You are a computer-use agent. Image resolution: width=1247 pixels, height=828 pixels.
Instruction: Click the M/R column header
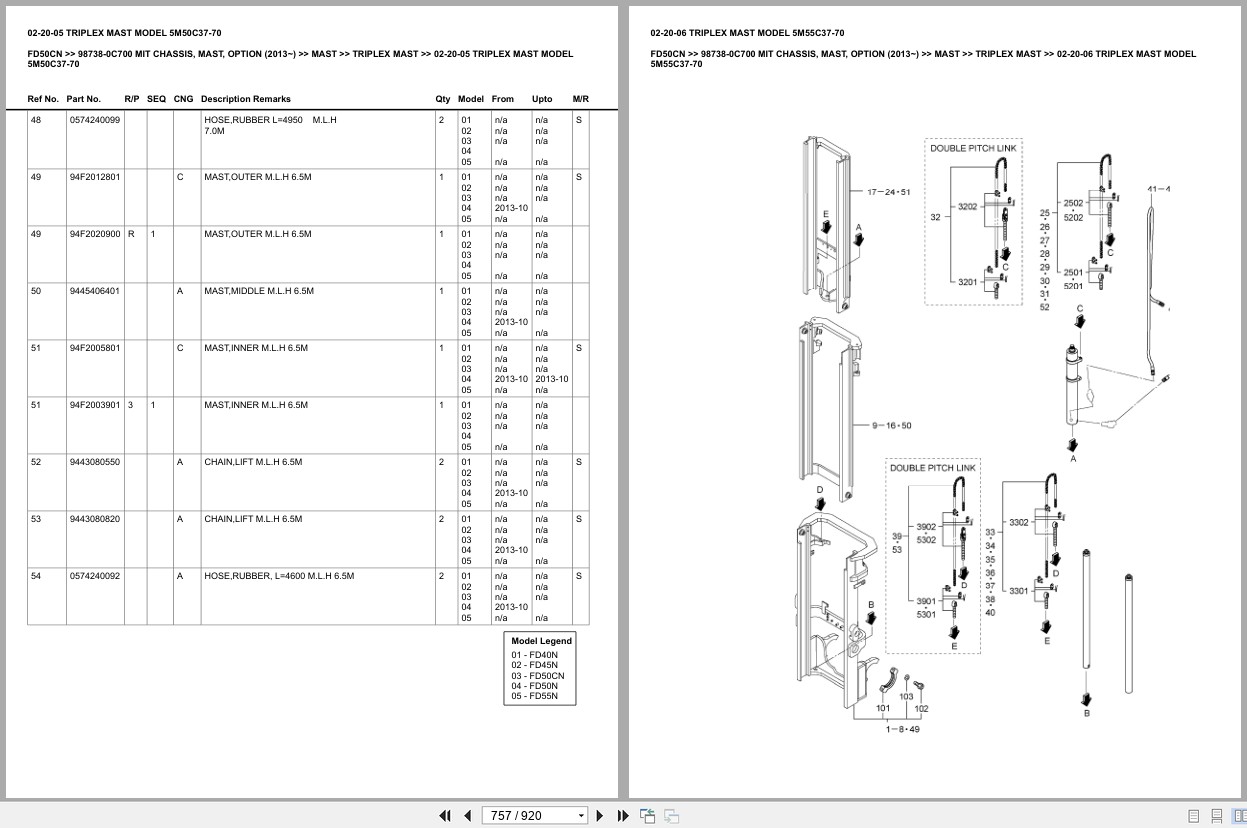[581, 99]
